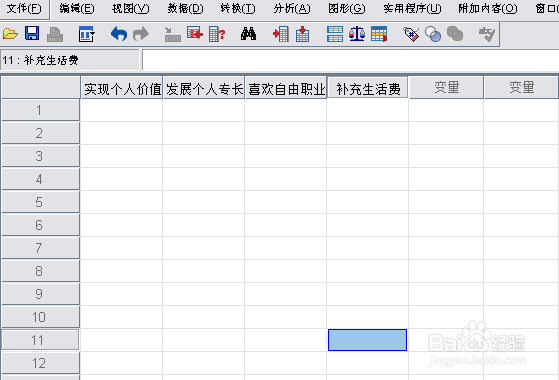
Task: Select row header 3
Action: pos(40,156)
